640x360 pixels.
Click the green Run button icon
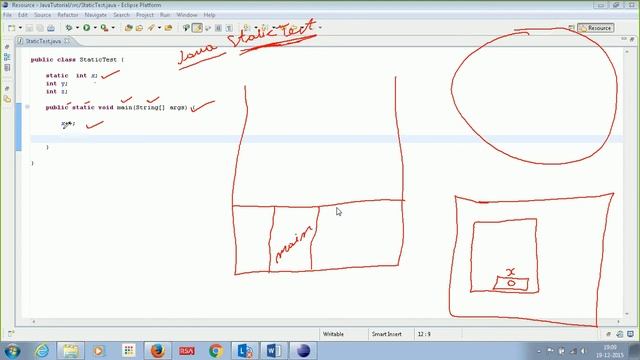(x=87, y=28)
